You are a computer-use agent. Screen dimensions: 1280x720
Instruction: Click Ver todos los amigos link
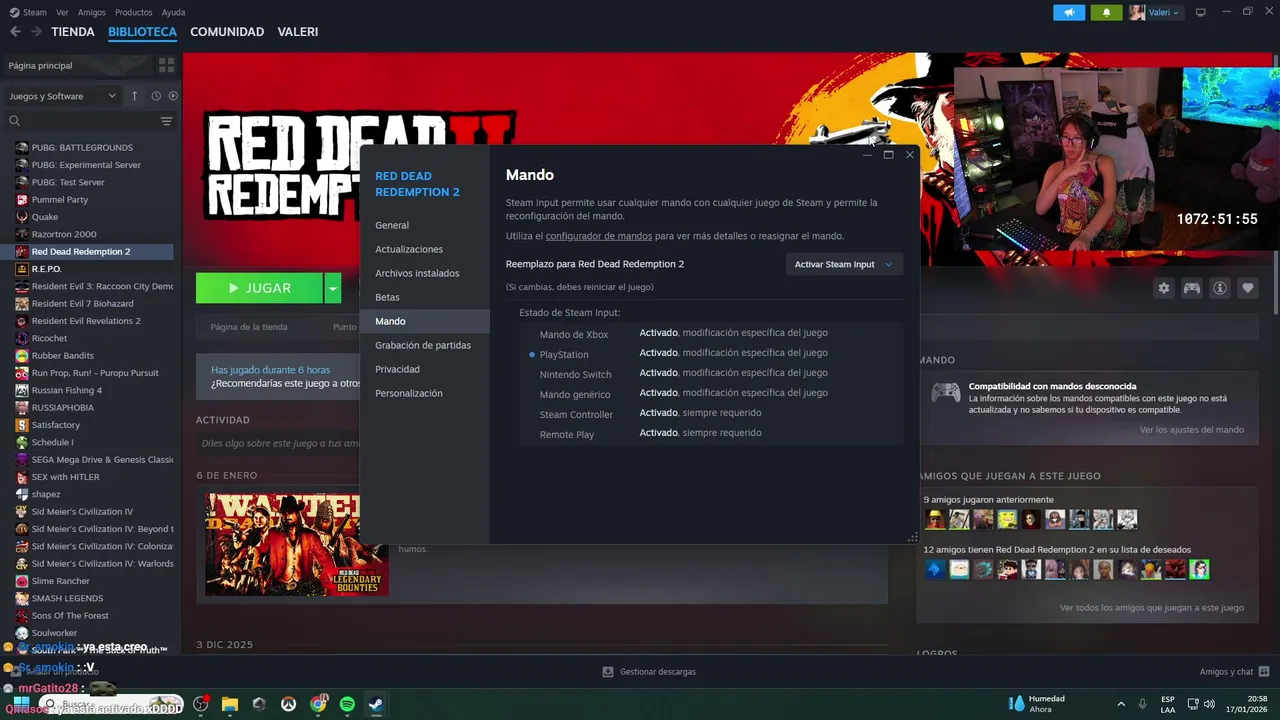(x=1152, y=608)
